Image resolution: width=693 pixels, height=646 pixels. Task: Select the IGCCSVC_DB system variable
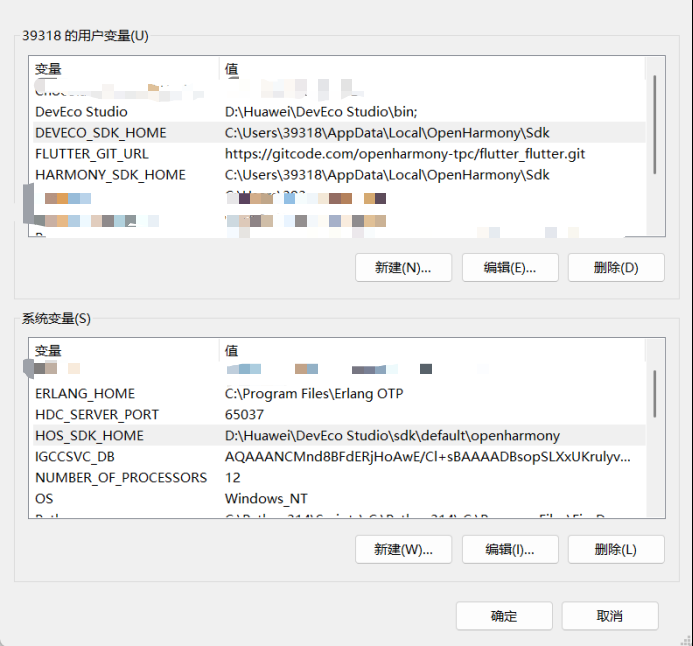[x=339, y=456]
